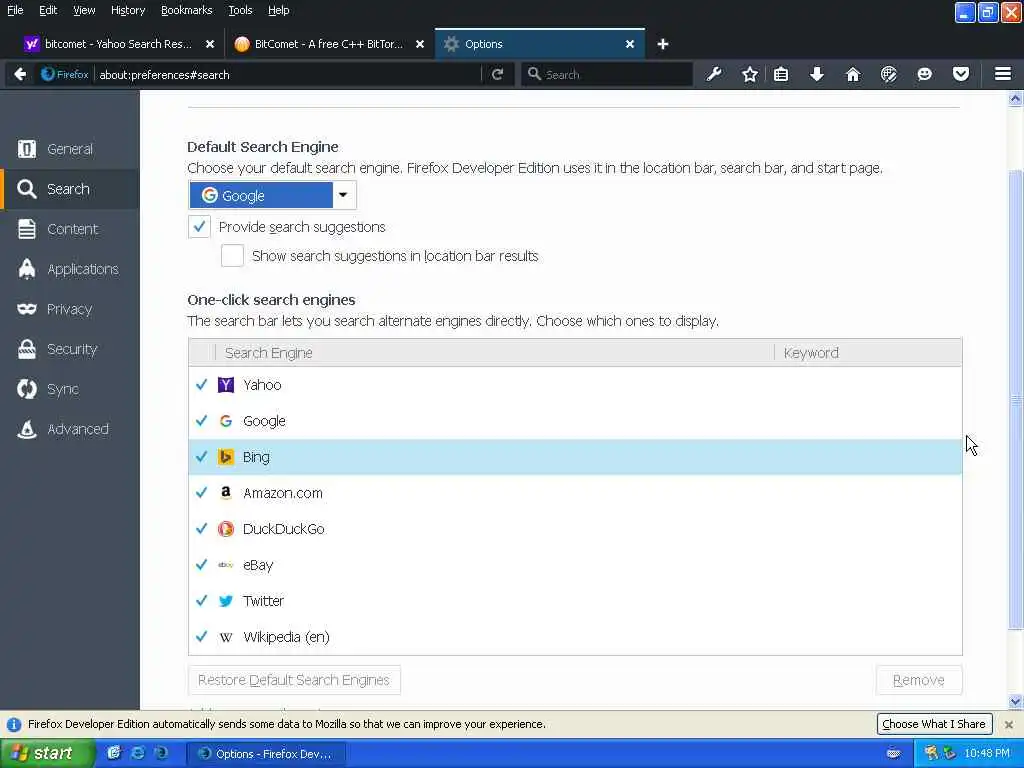
Task: Close the bitcomet Yahoo Search tab
Action: pos(210,44)
